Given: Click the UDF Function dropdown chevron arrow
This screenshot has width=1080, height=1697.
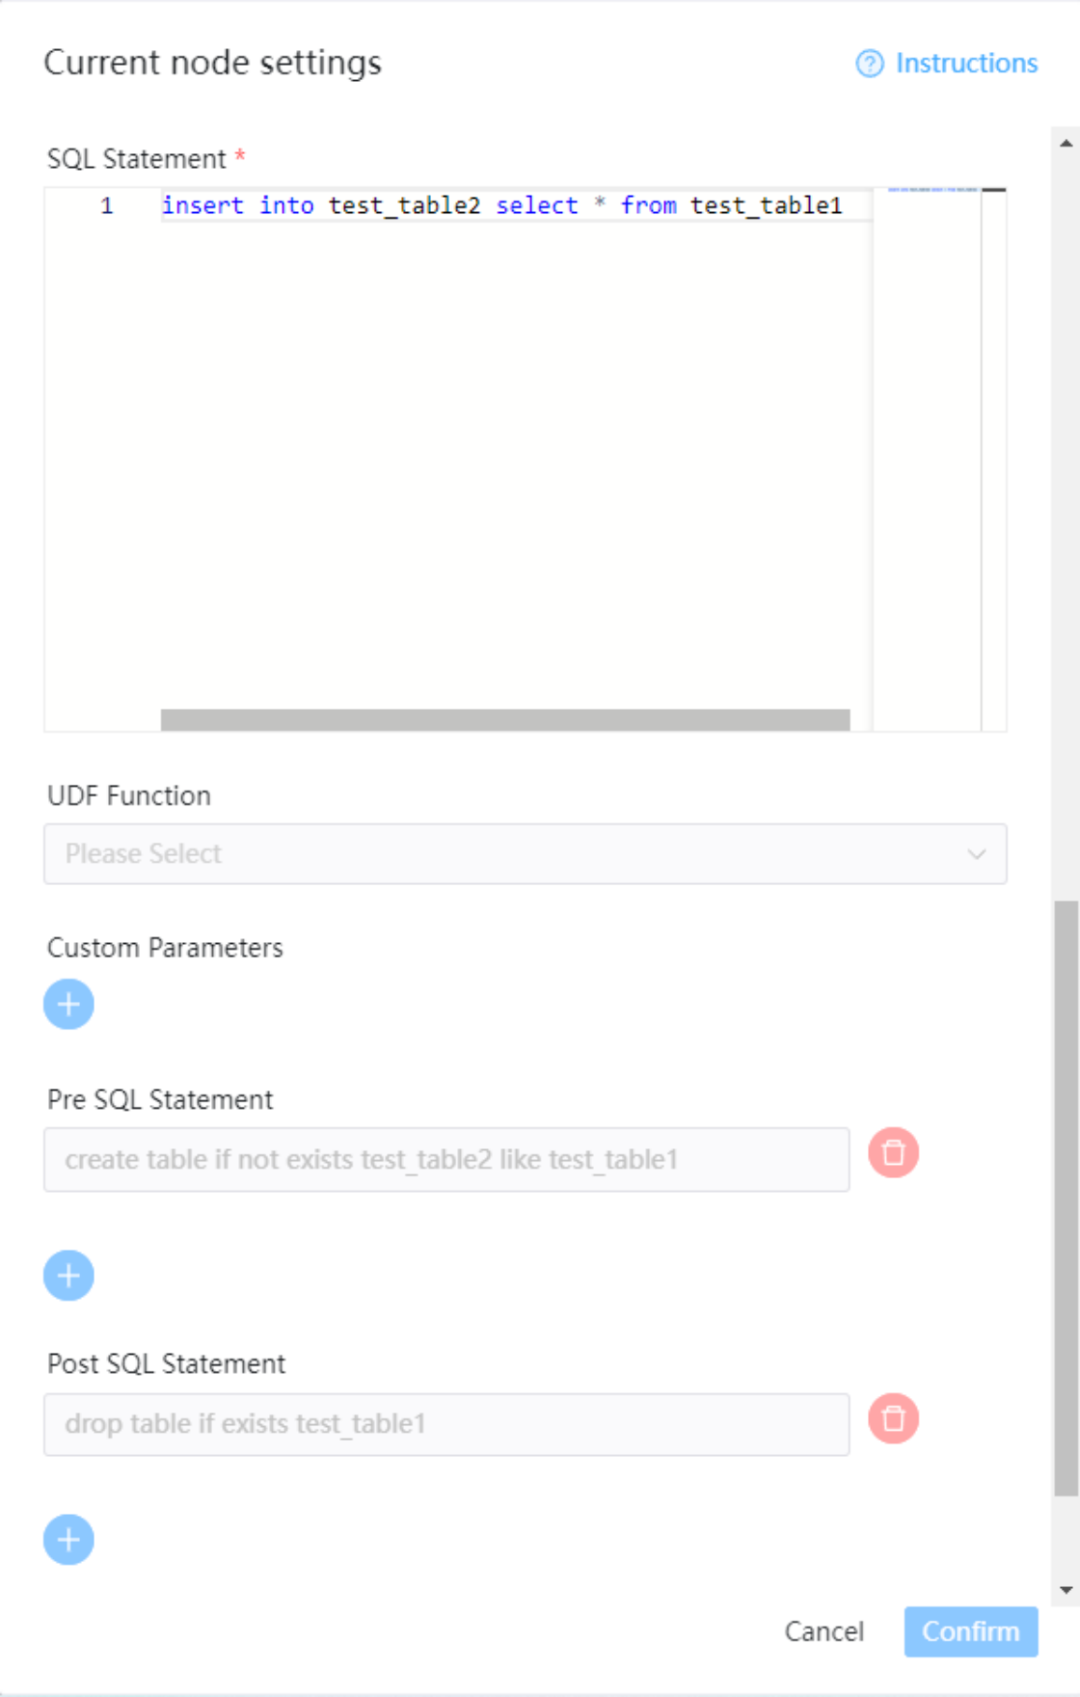Looking at the screenshot, I should [x=976, y=854].
